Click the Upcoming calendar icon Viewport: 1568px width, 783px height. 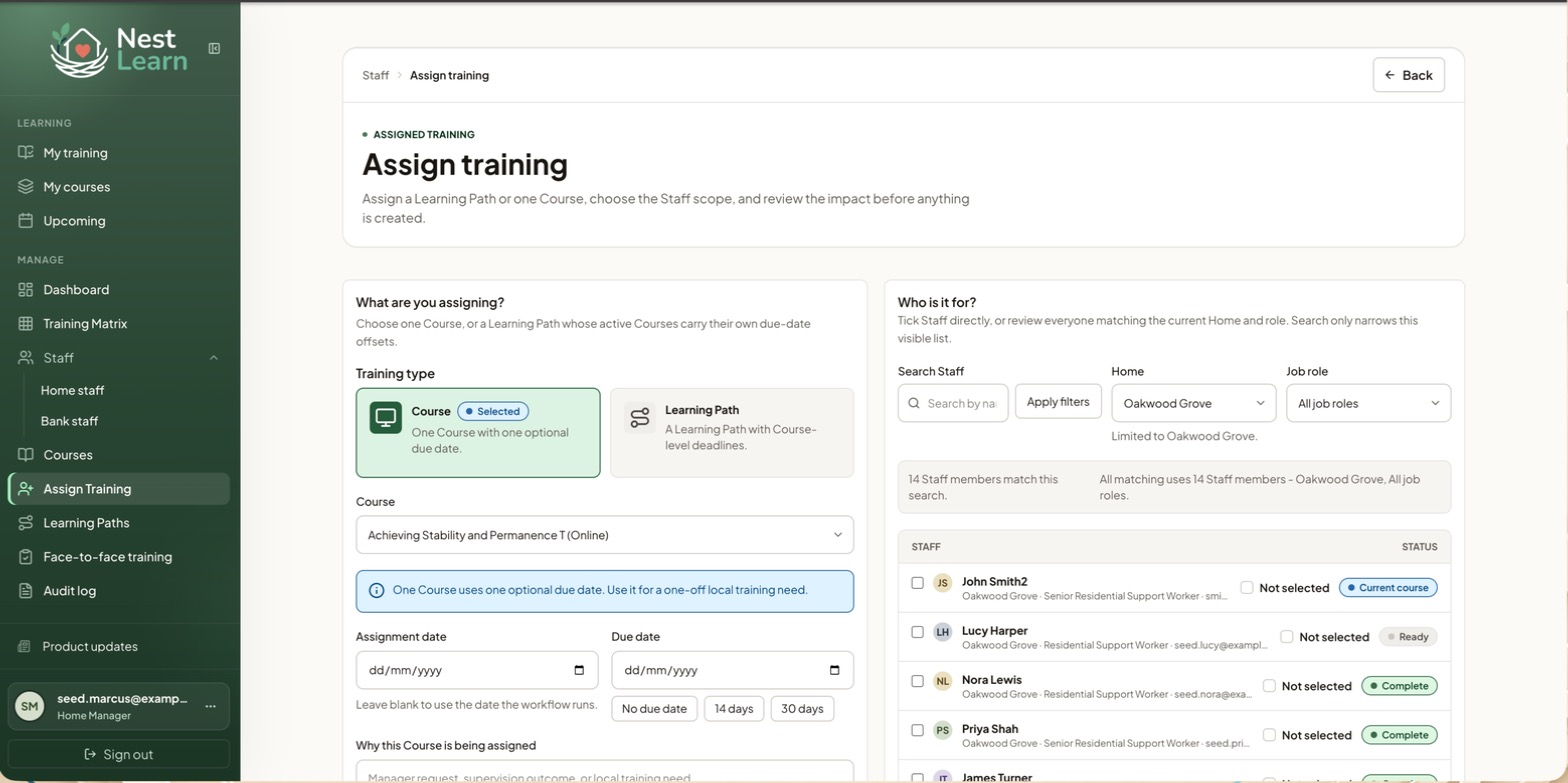[26, 221]
